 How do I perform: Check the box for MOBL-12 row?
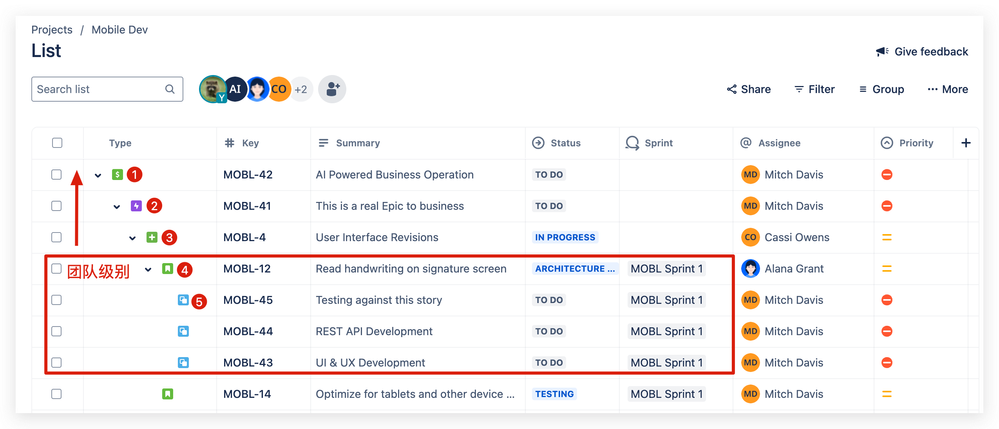point(57,268)
